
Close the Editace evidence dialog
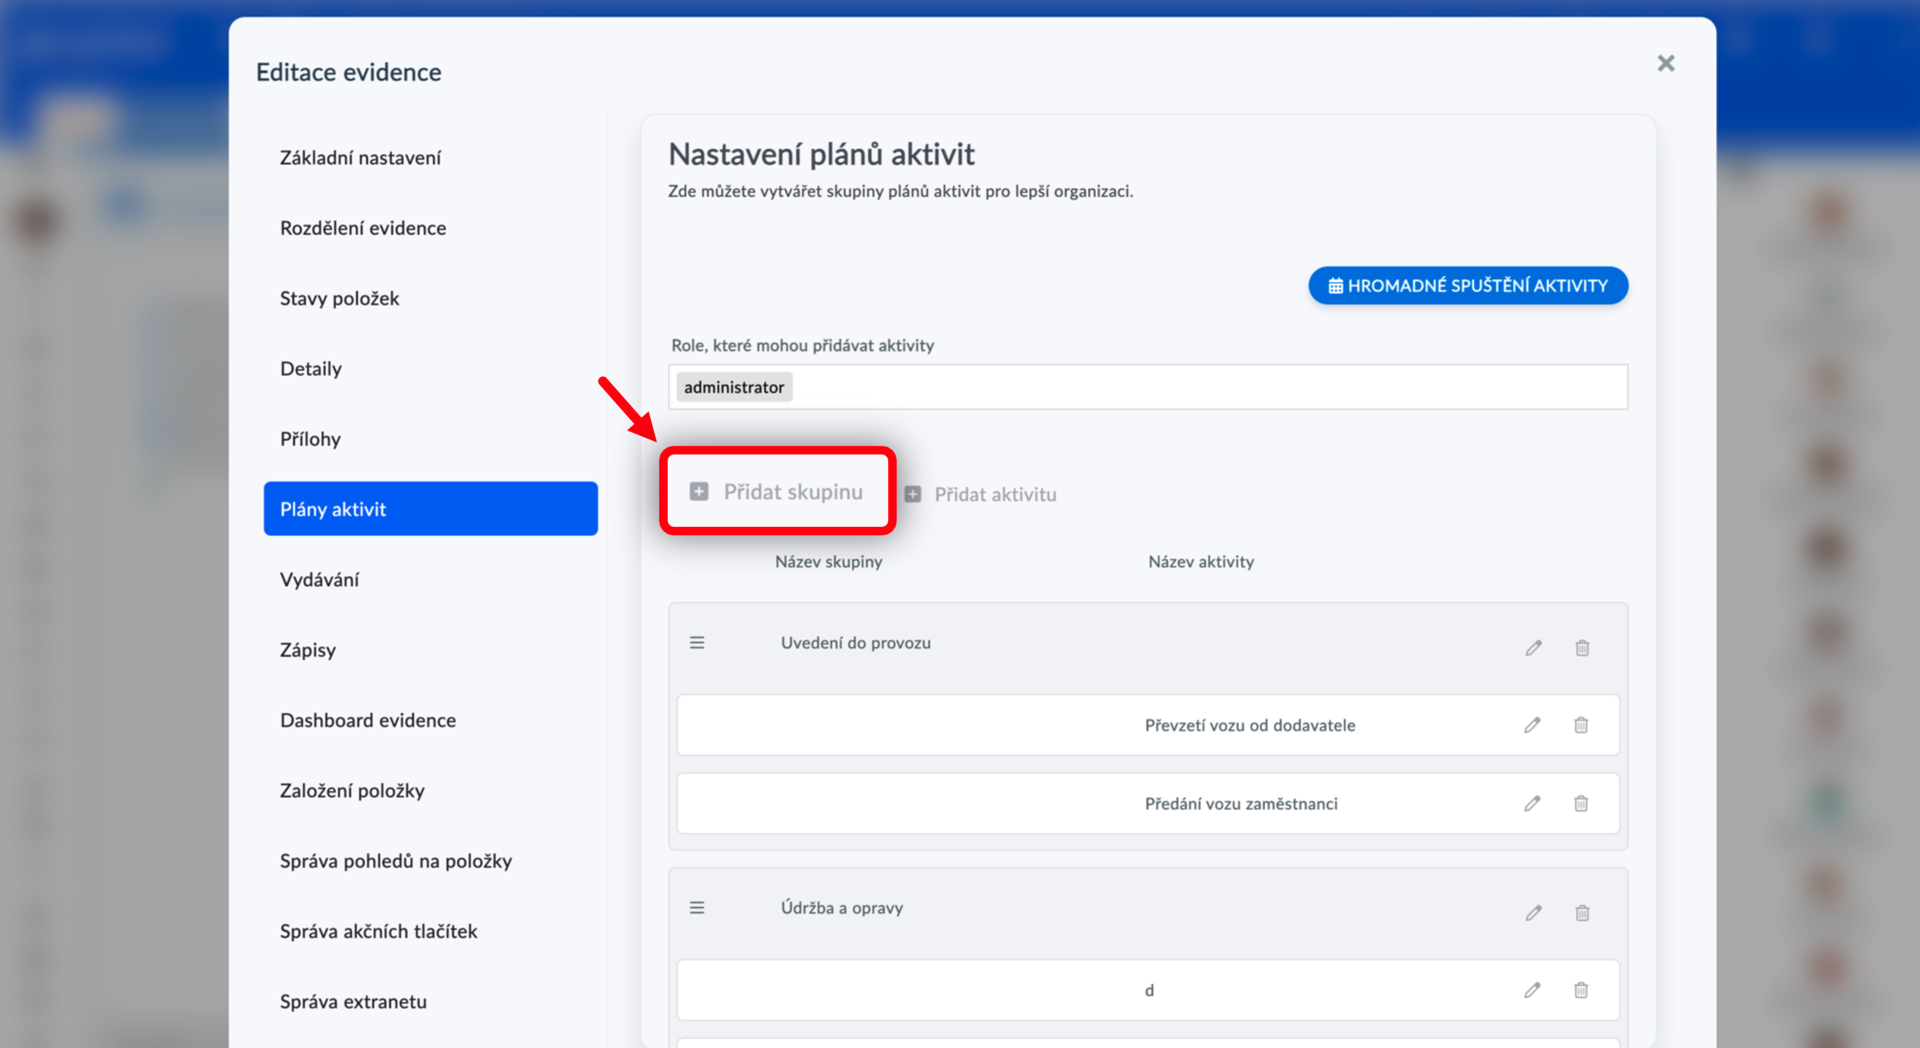pos(1666,63)
